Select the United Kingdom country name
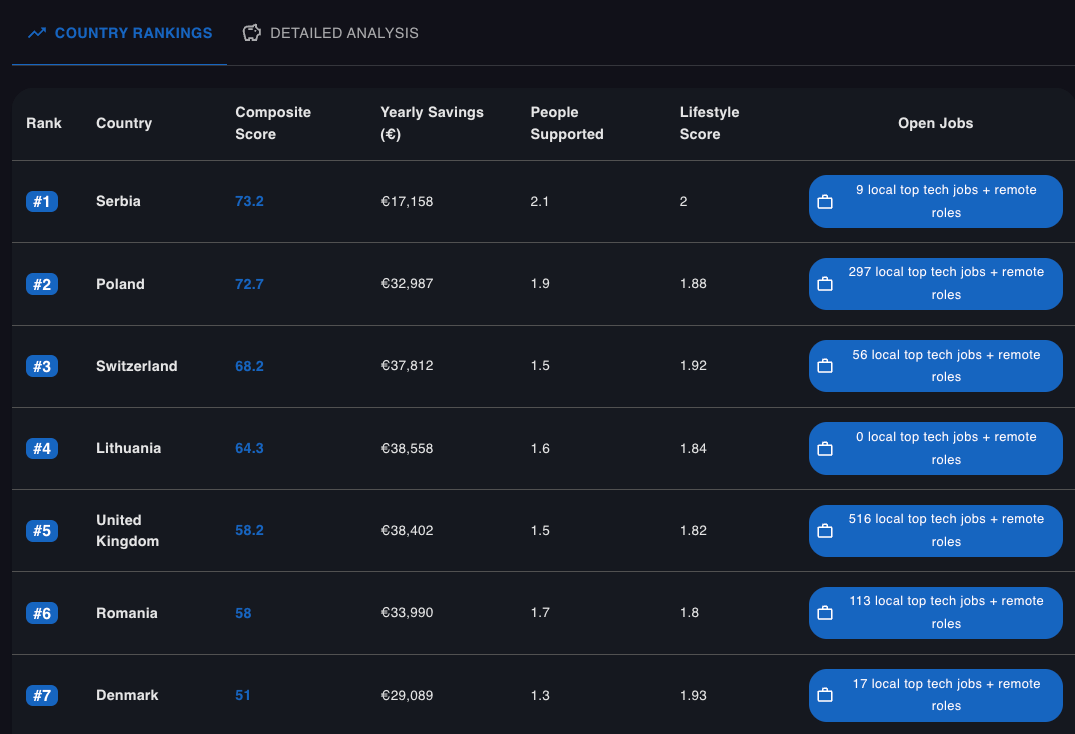This screenshot has height=734, width=1075. point(128,530)
